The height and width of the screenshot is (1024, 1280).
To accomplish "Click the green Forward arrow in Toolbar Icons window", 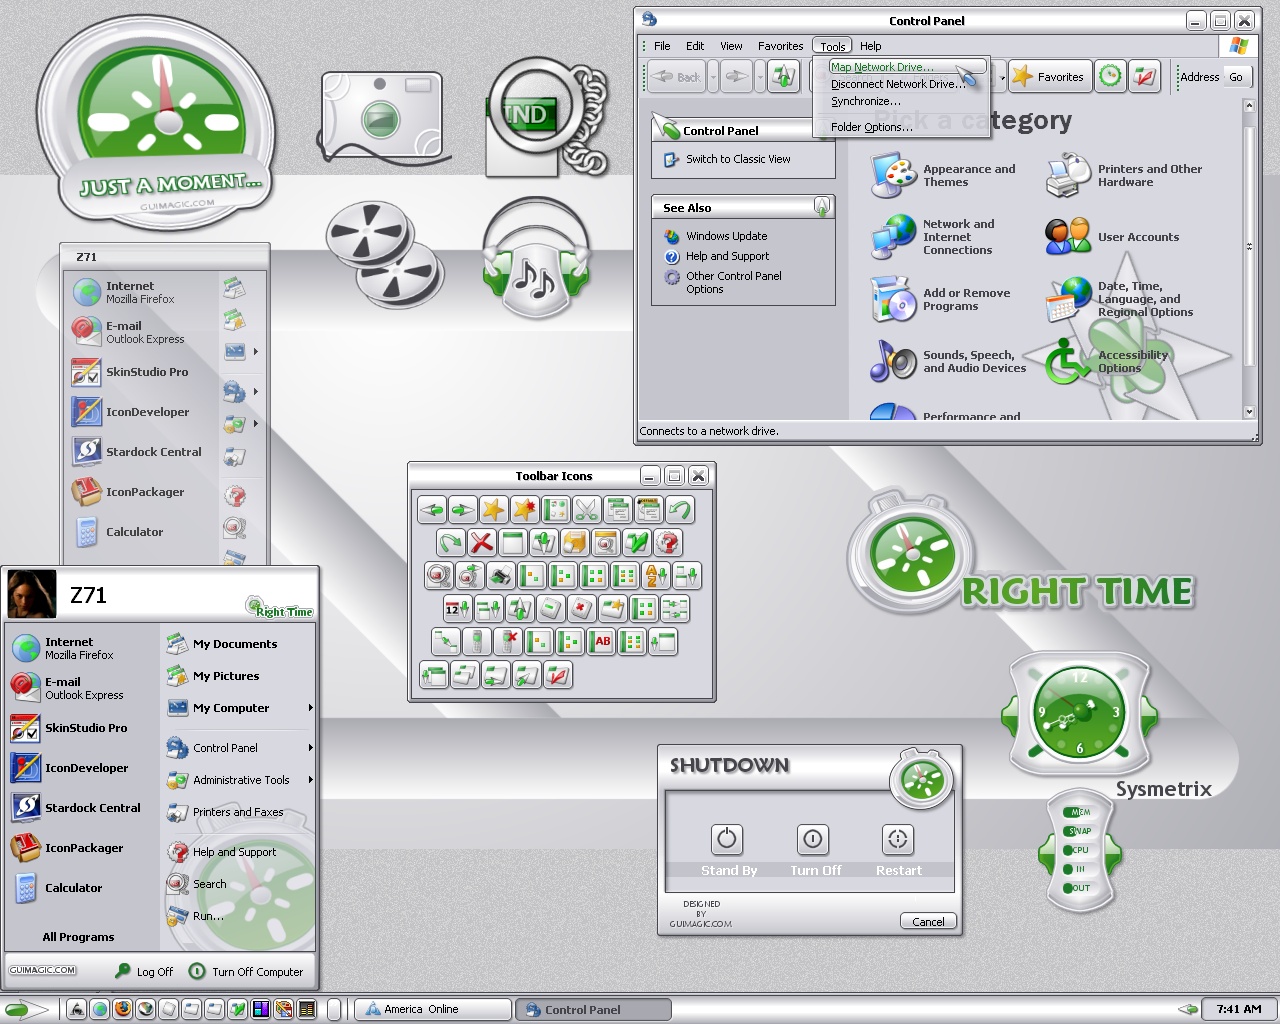I will coord(463,510).
